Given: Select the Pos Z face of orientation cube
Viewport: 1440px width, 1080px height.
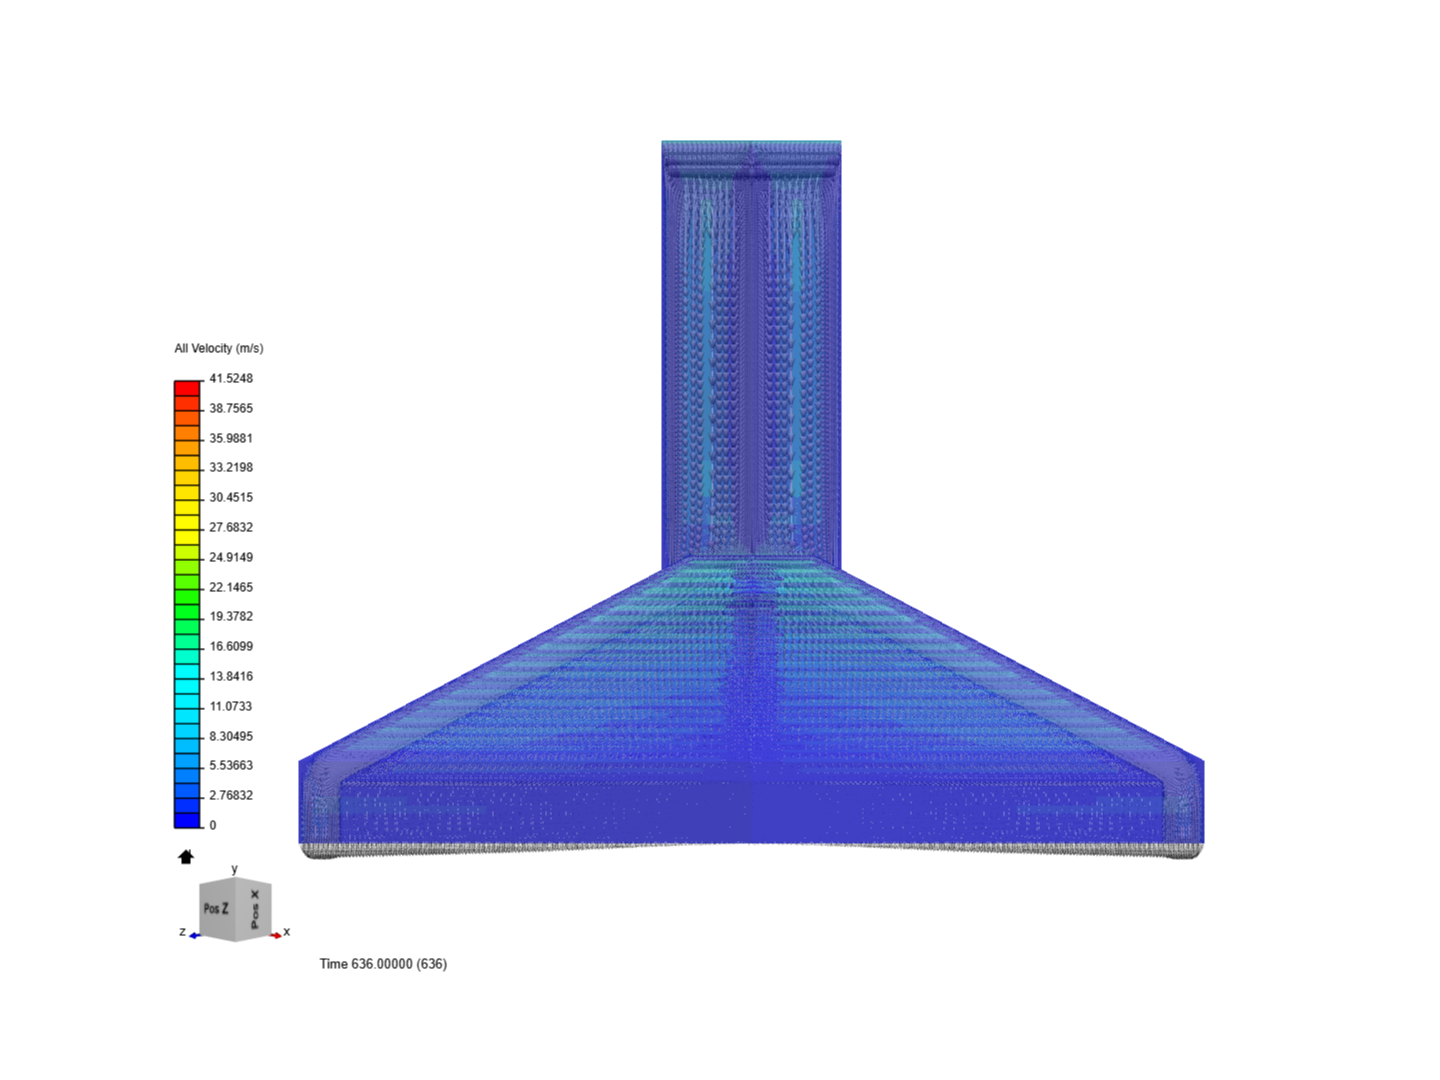Looking at the screenshot, I should point(217,909).
